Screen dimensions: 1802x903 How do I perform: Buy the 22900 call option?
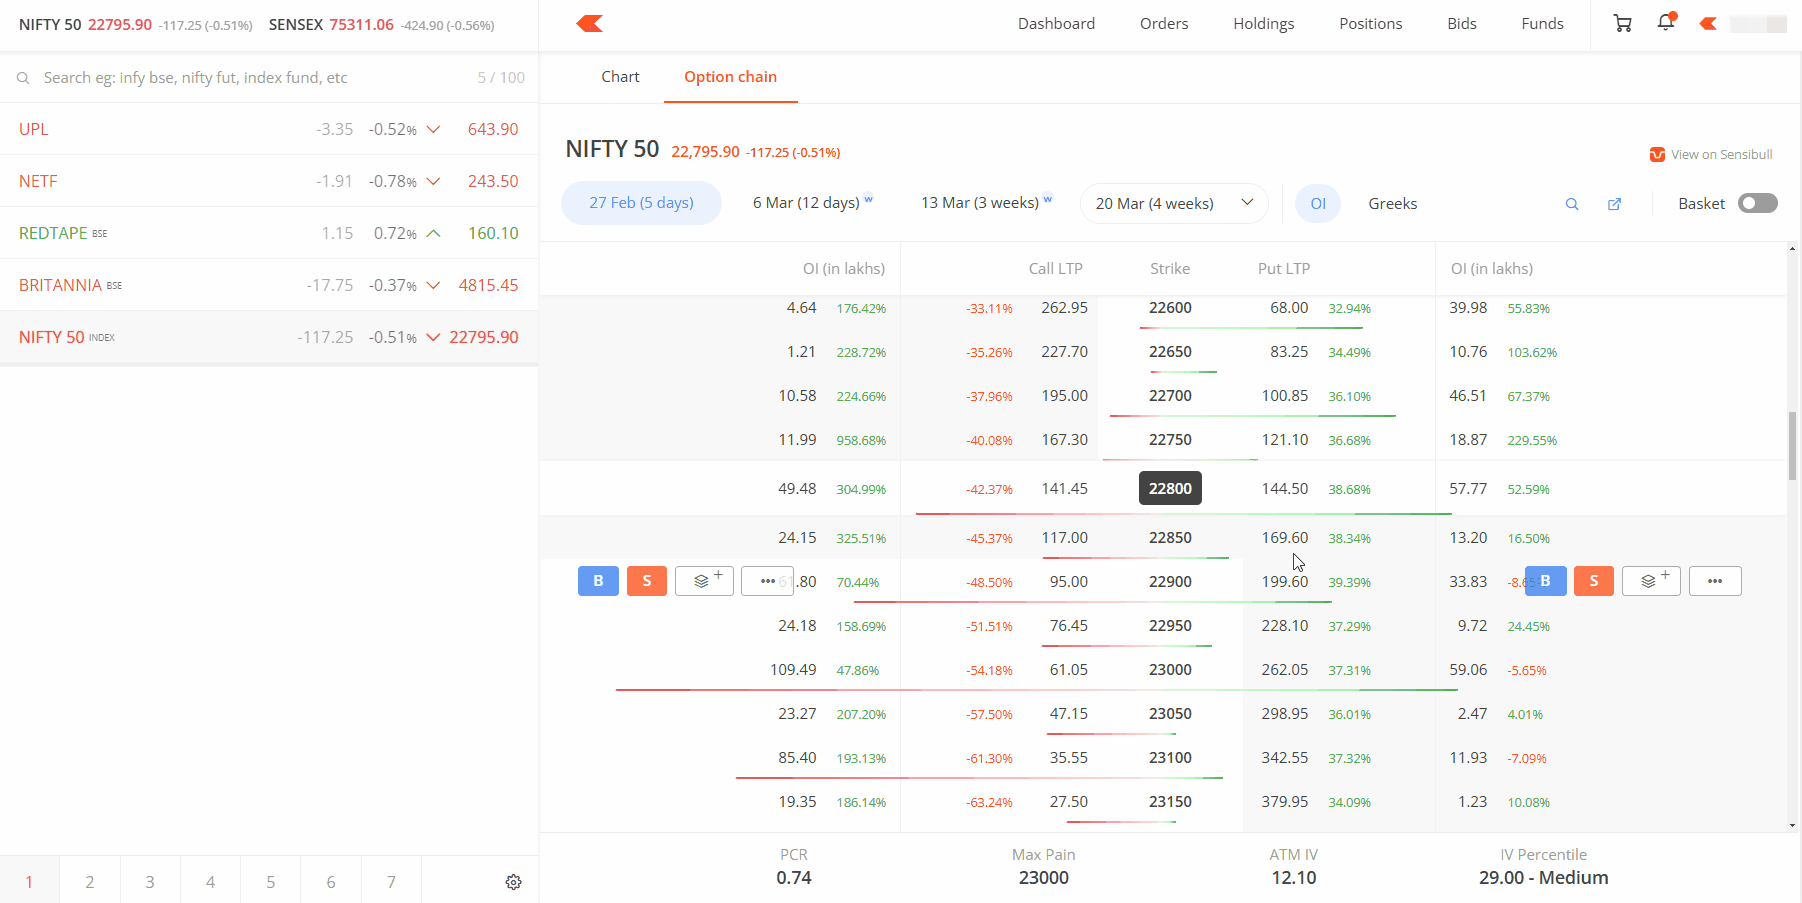coord(598,581)
